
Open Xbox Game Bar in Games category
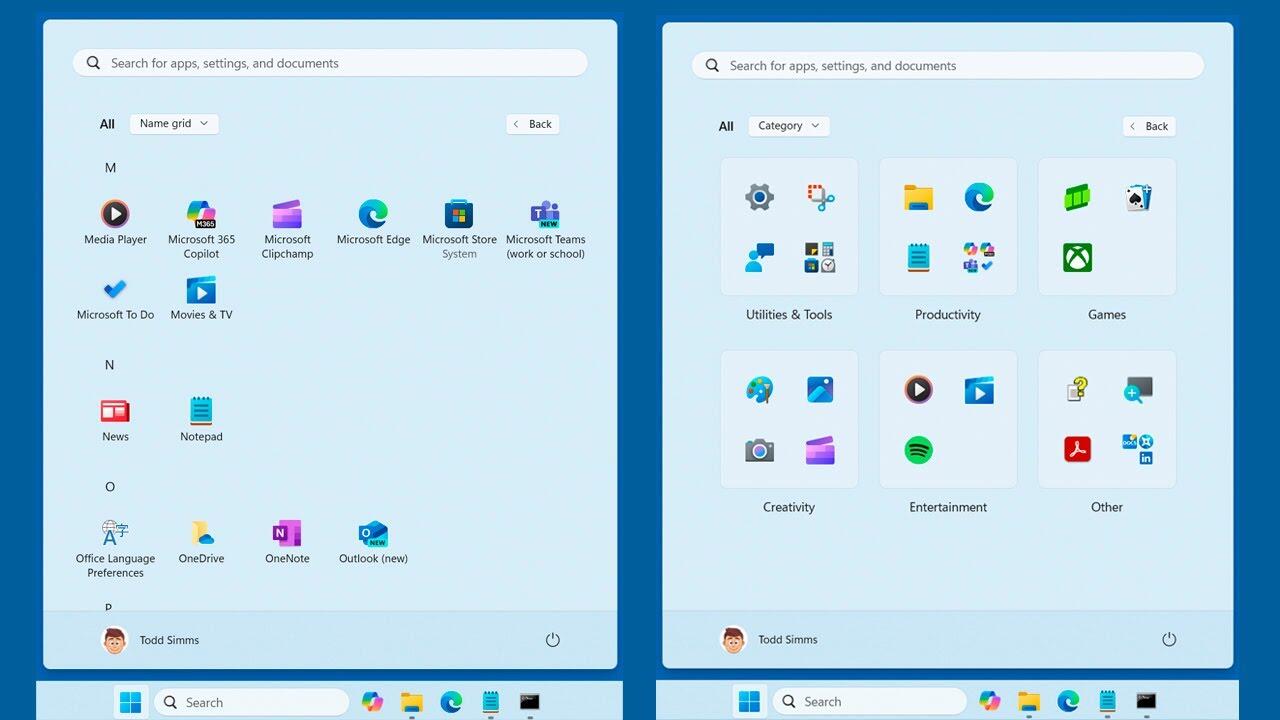point(1078,197)
